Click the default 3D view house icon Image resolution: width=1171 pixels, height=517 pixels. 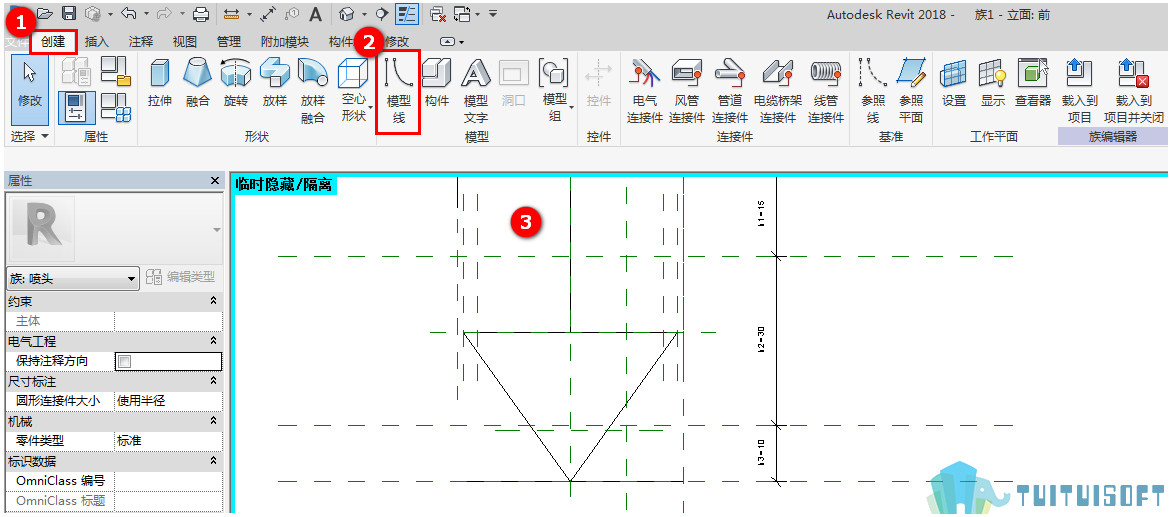pos(346,13)
